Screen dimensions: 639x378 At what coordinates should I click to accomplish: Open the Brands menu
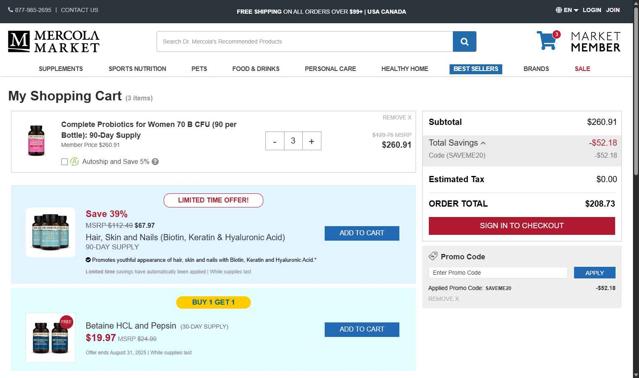(x=536, y=69)
